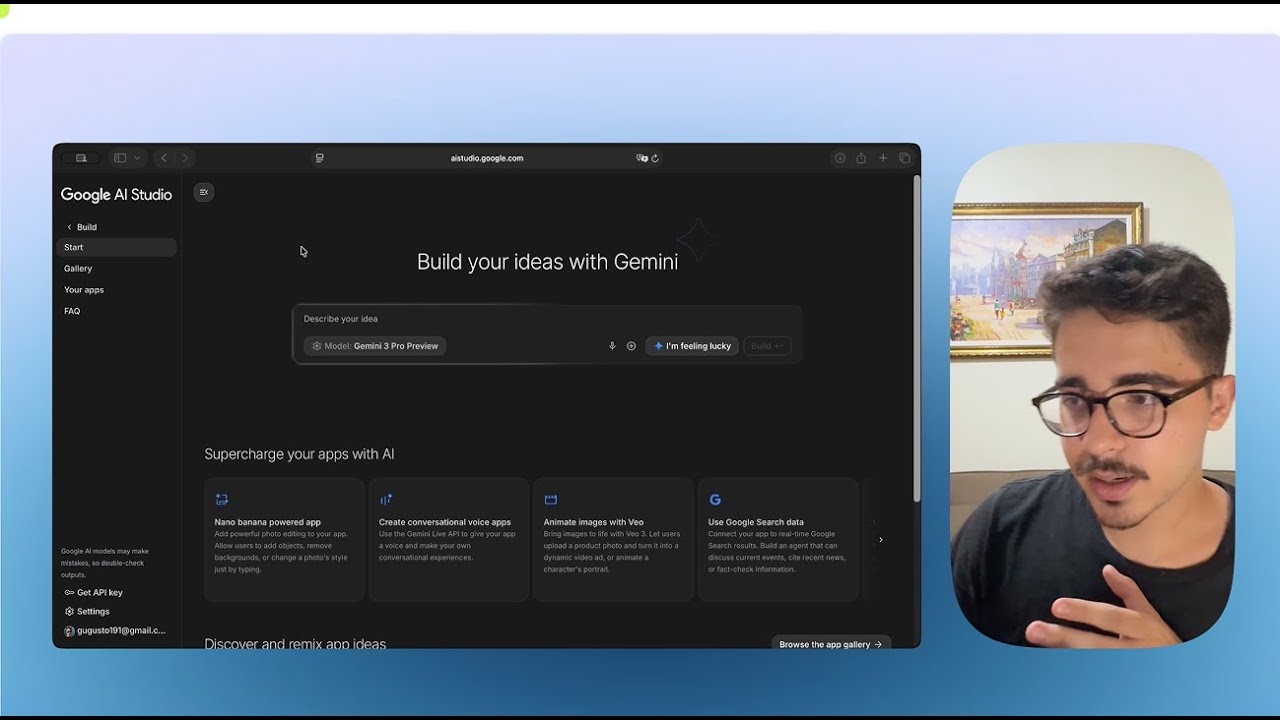Reload the aistudio.google.com page
Image resolution: width=1280 pixels, height=720 pixels.
[x=655, y=158]
